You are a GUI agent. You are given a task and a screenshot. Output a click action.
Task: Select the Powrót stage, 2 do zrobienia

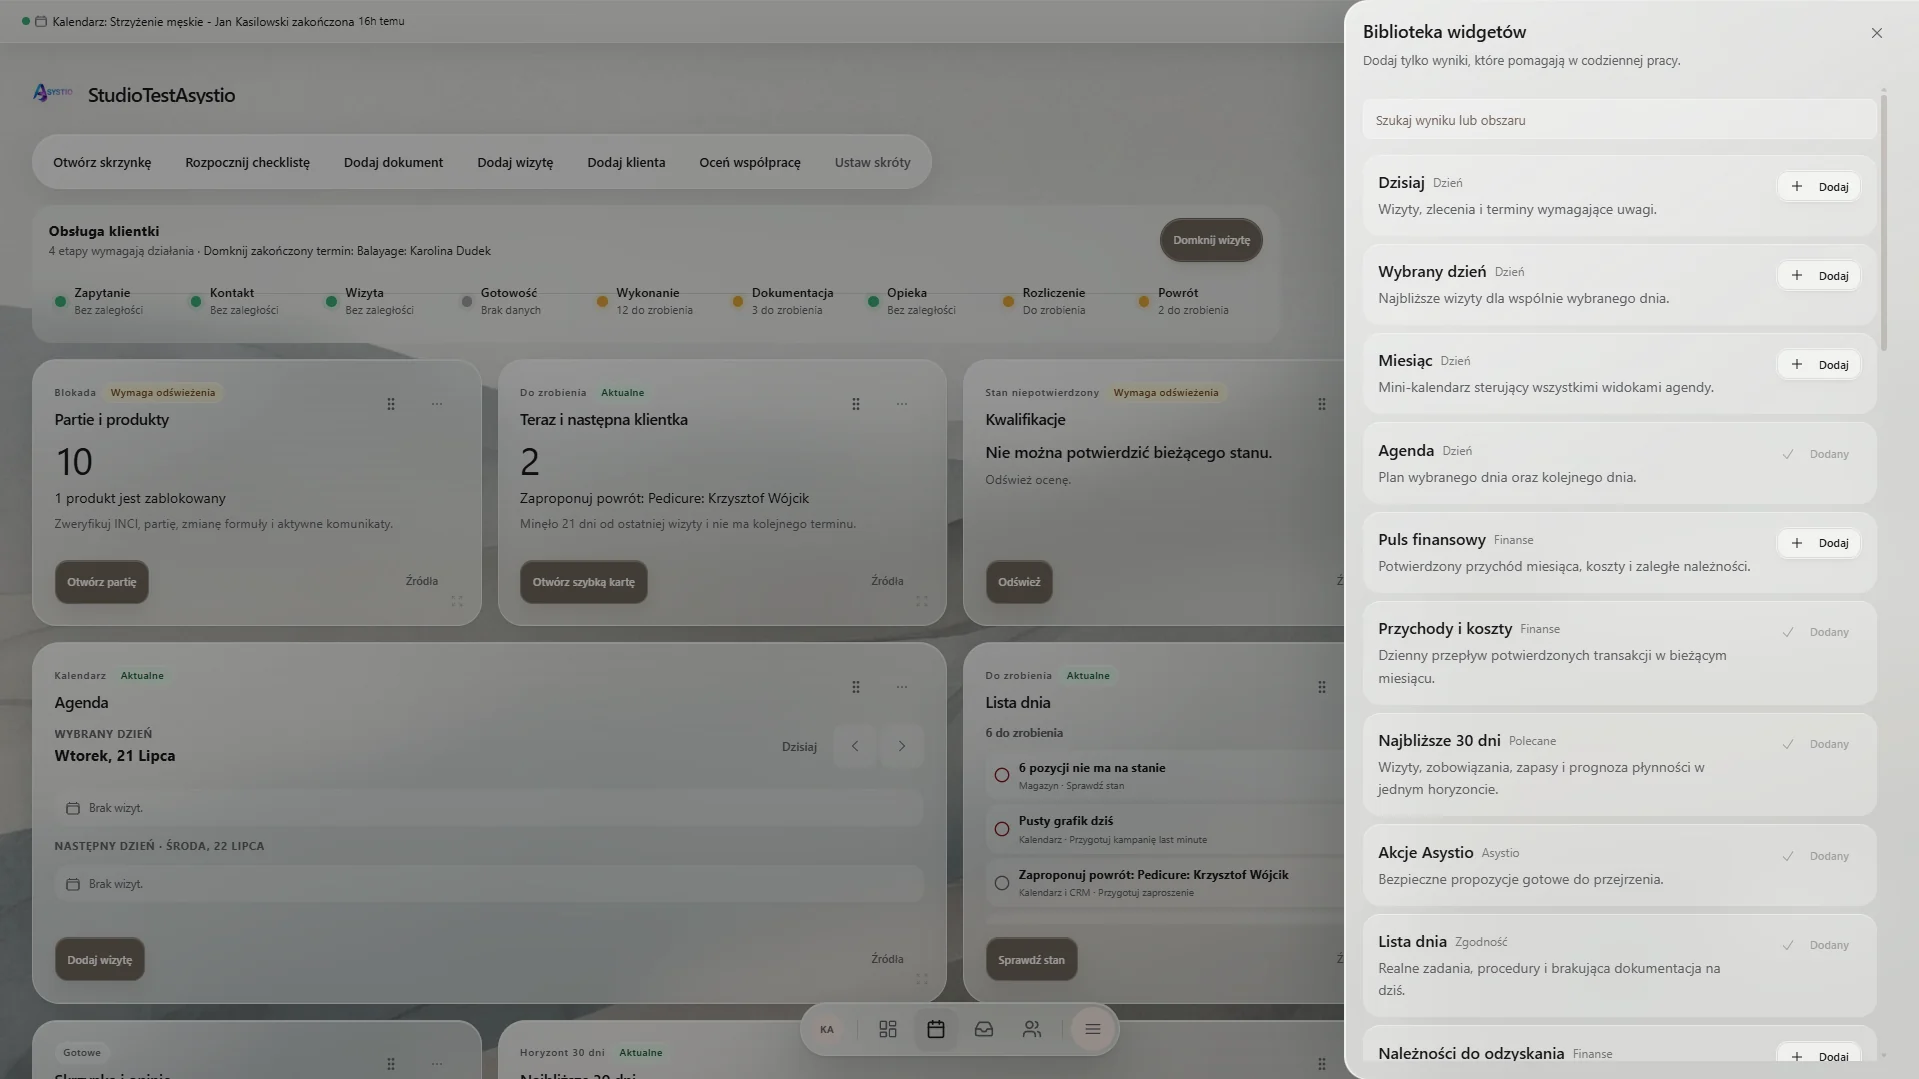click(1184, 301)
